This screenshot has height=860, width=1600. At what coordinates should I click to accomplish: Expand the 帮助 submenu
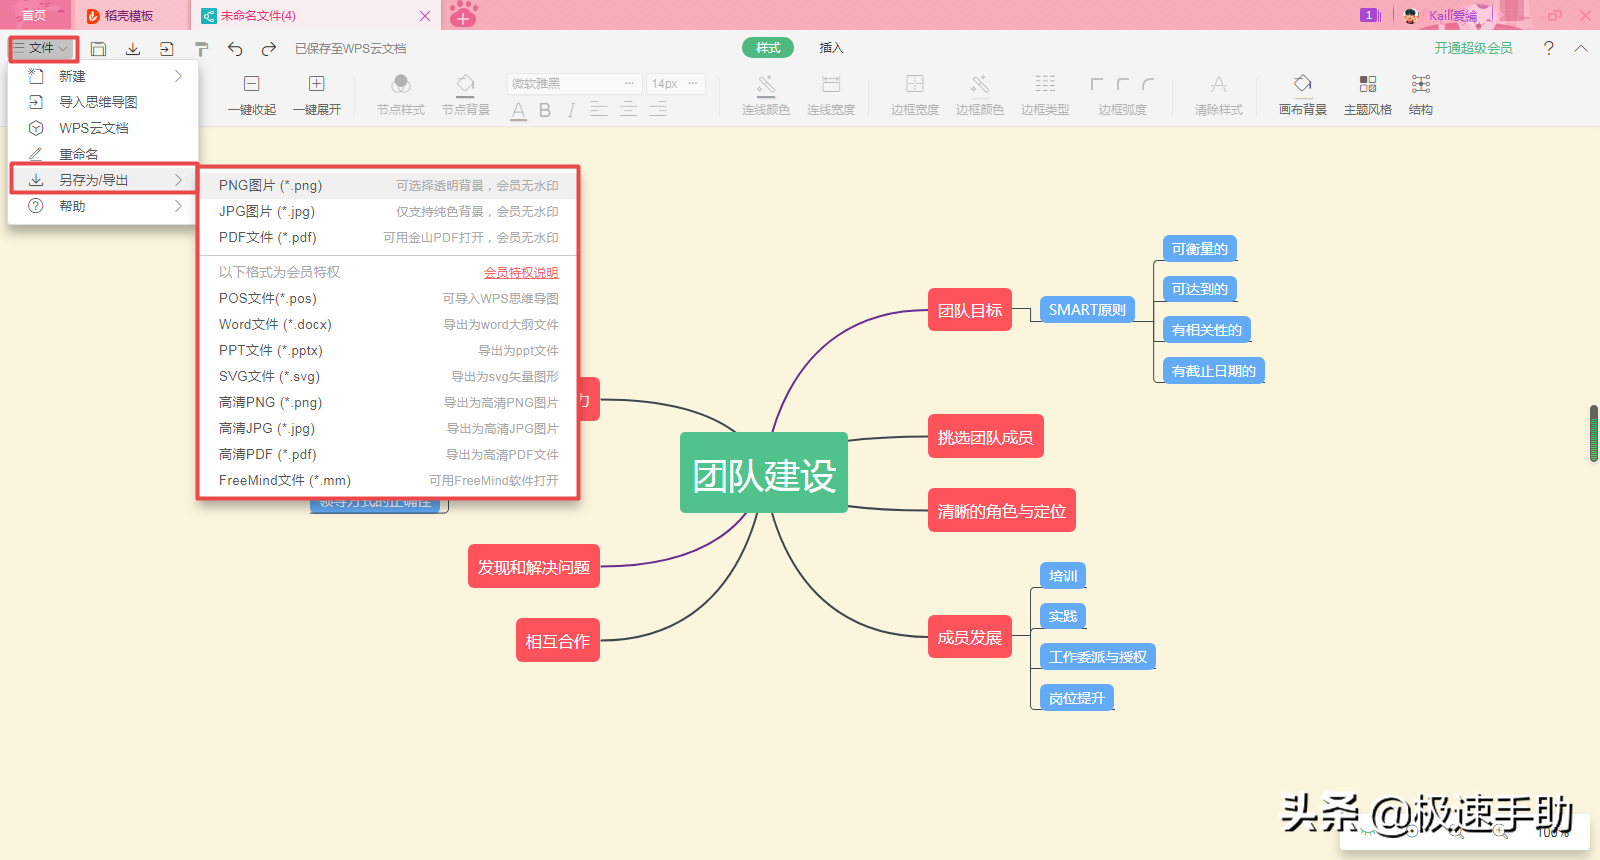coord(104,206)
